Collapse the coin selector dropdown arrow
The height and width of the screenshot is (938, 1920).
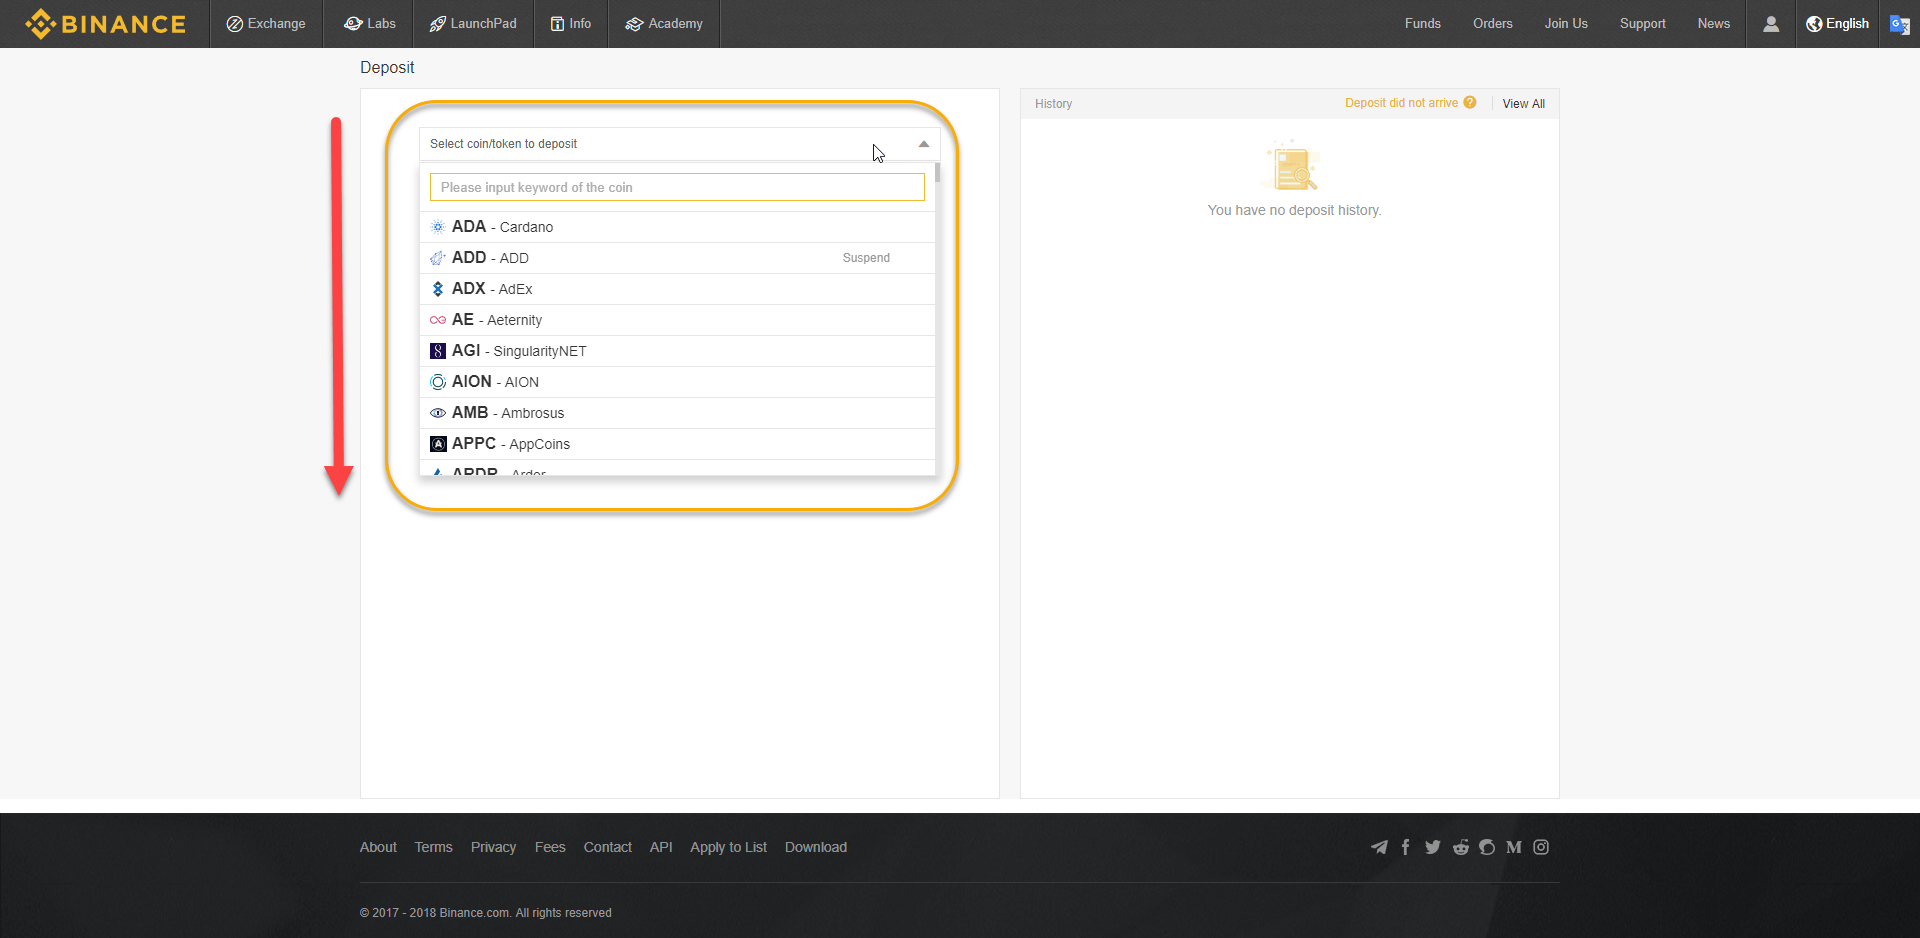pos(924,144)
